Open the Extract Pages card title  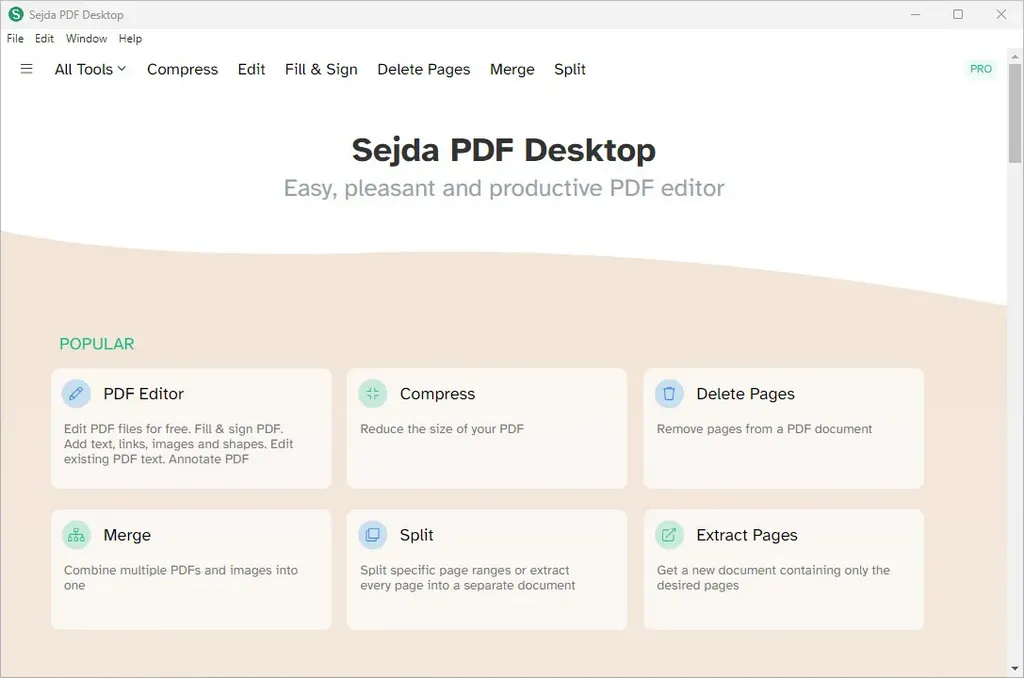point(746,535)
